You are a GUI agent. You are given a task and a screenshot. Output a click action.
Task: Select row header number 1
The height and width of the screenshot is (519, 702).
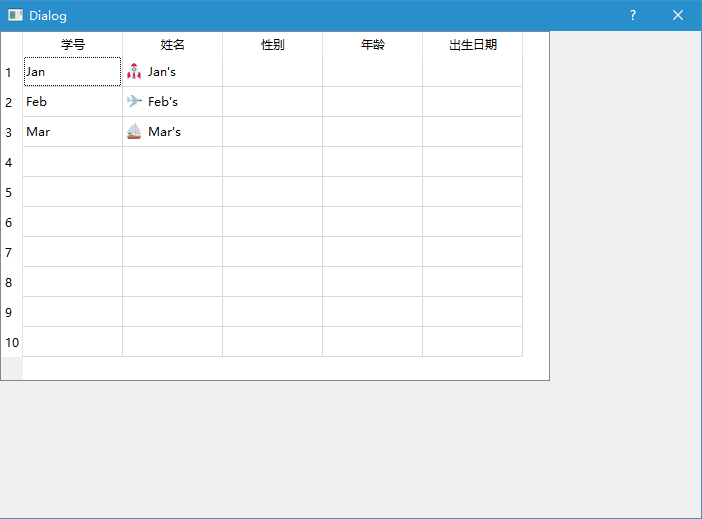point(12,72)
